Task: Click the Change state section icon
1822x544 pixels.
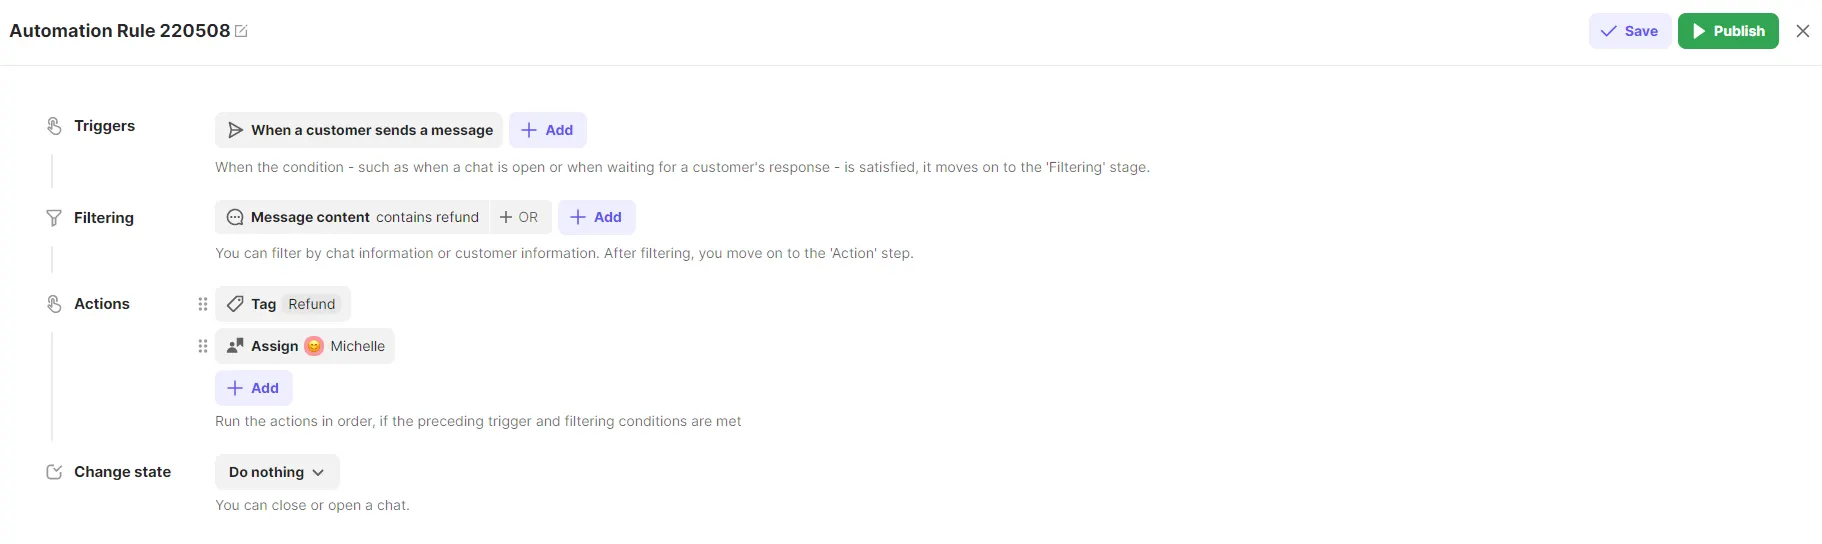Action: 54,472
